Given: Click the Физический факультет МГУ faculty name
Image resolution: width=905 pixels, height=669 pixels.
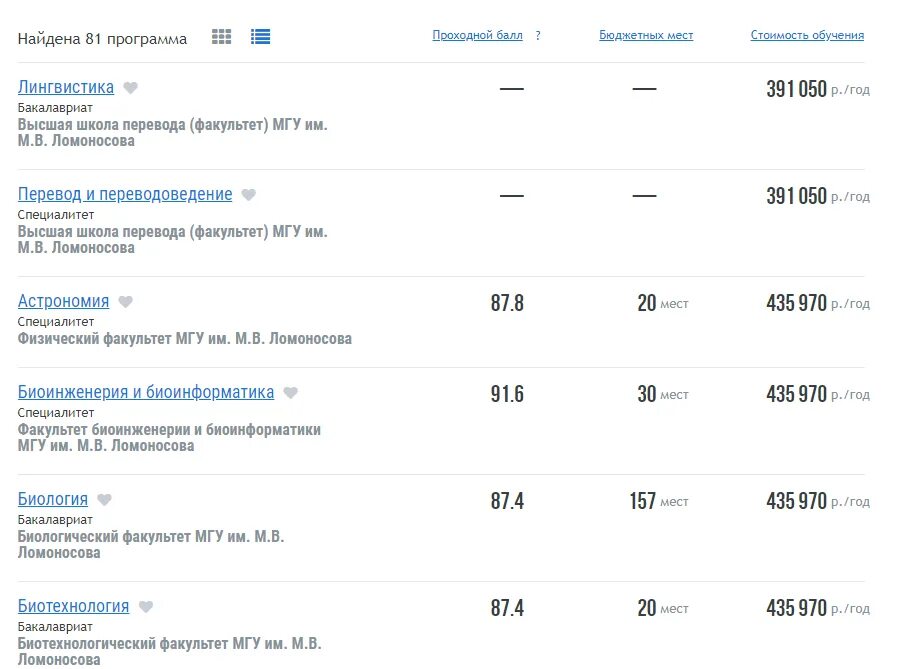Looking at the screenshot, I should (x=185, y=339).
